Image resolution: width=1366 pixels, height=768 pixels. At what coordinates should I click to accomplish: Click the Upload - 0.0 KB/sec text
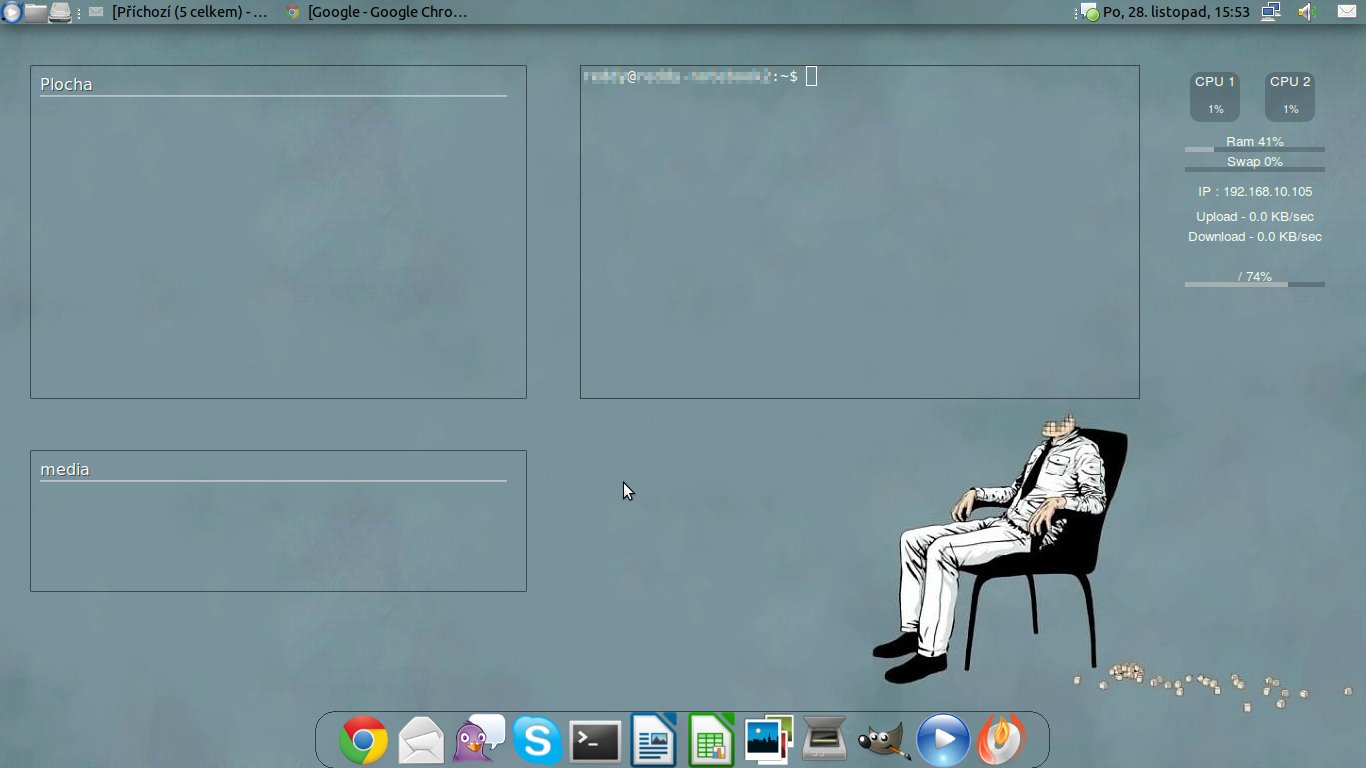point(1255,216)
